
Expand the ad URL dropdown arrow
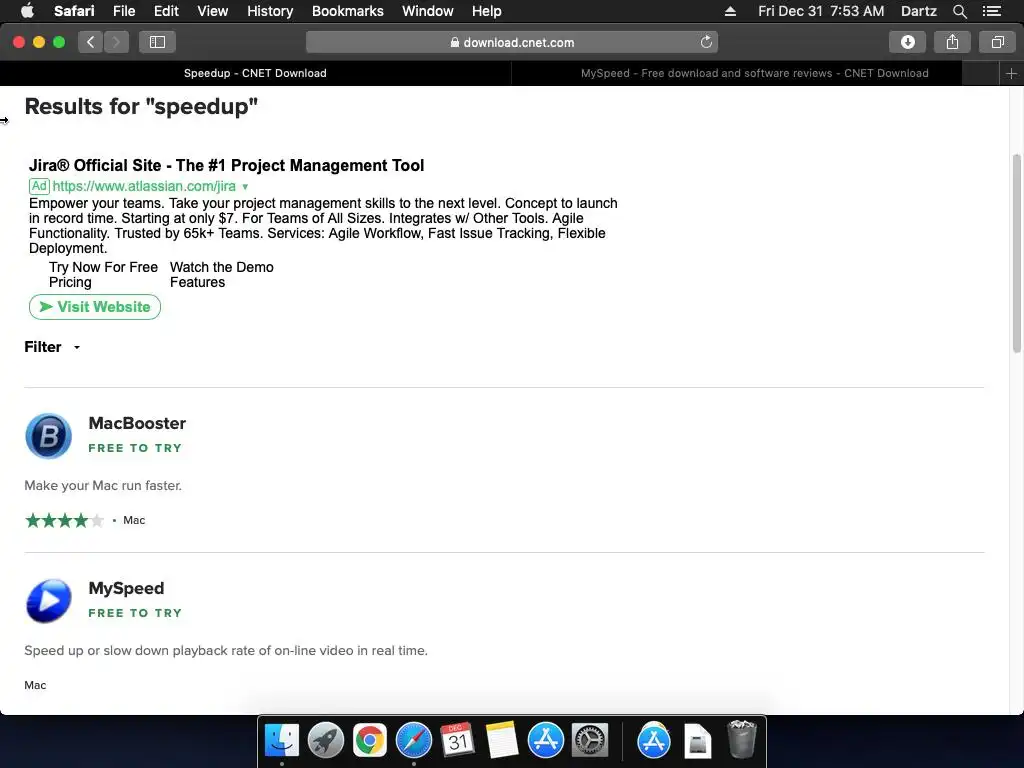coord(245,187)
